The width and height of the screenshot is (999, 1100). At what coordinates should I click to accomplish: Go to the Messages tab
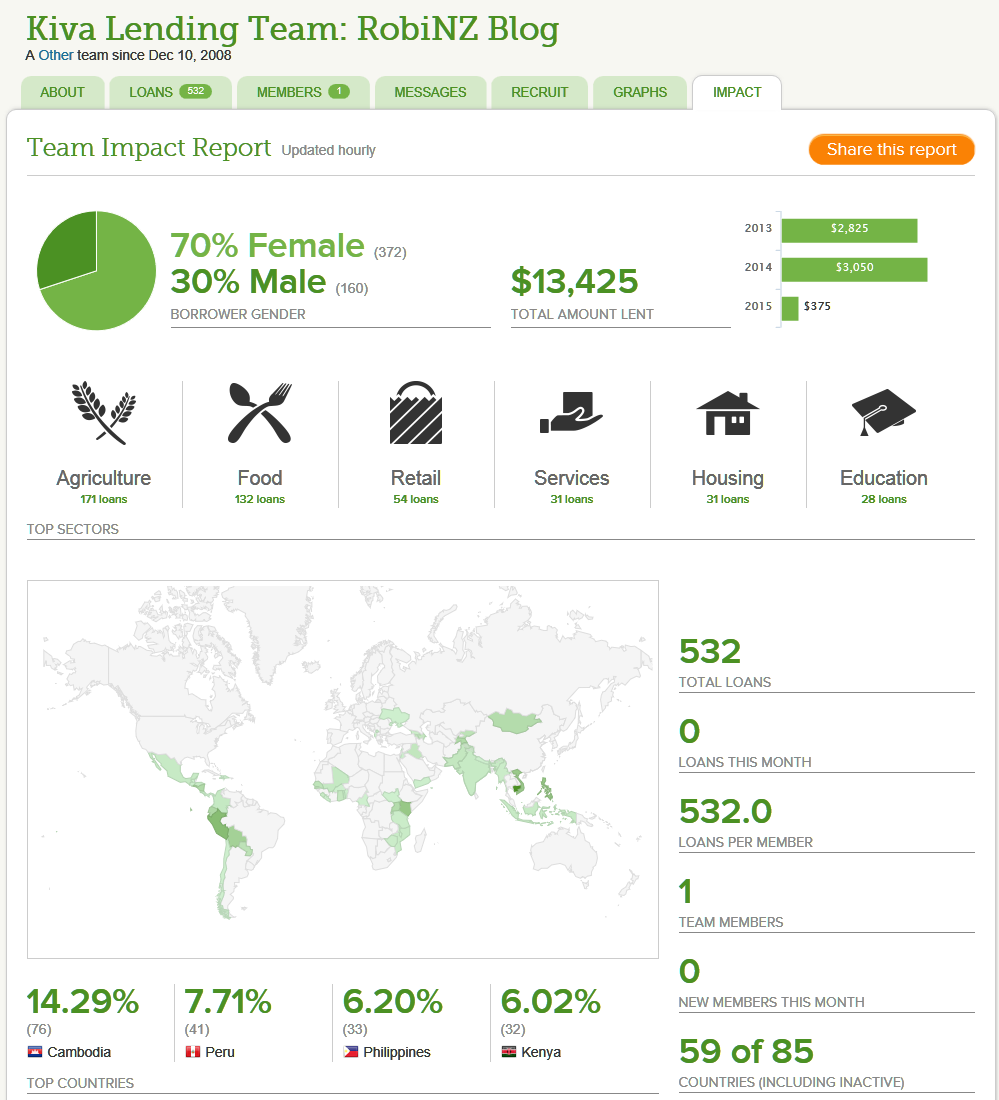click(x=430, y=92)
